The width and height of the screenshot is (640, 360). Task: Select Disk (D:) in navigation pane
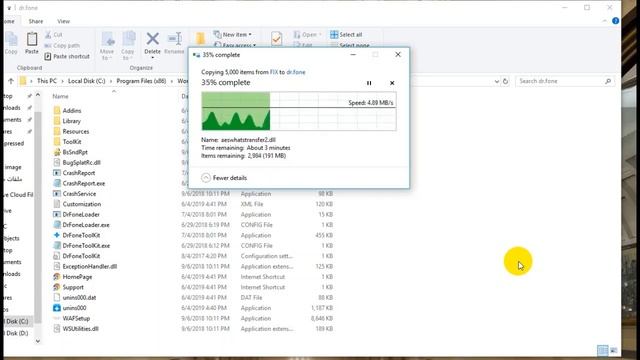point(17,333)
